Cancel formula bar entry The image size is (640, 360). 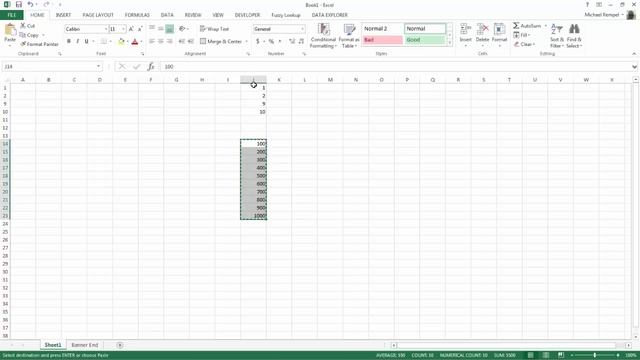tap(122, 67)
